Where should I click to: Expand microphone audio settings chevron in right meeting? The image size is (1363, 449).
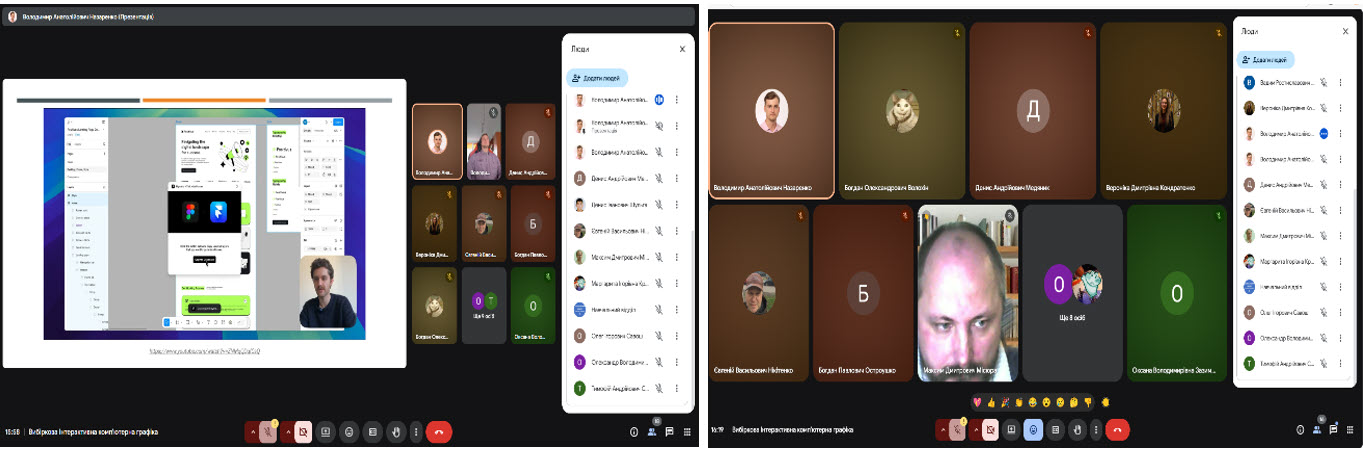coord(942,429)
